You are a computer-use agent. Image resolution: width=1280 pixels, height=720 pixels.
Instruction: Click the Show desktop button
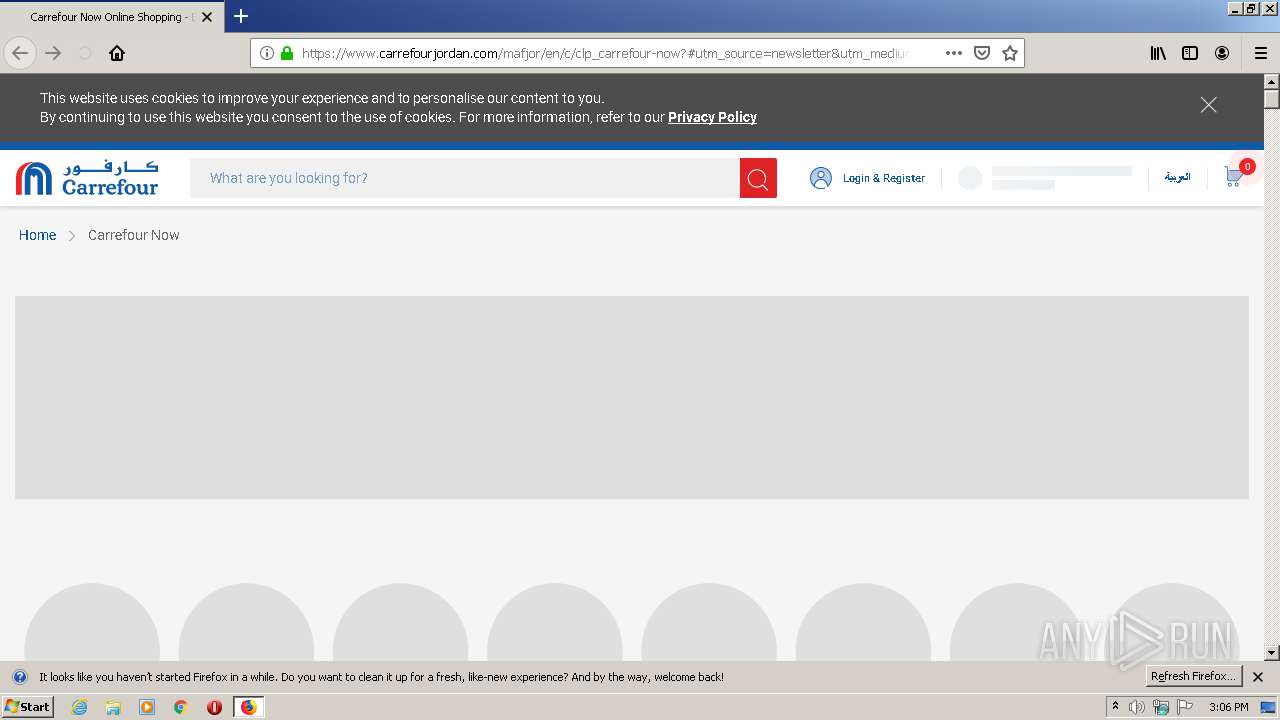(x=1268, y=707)
